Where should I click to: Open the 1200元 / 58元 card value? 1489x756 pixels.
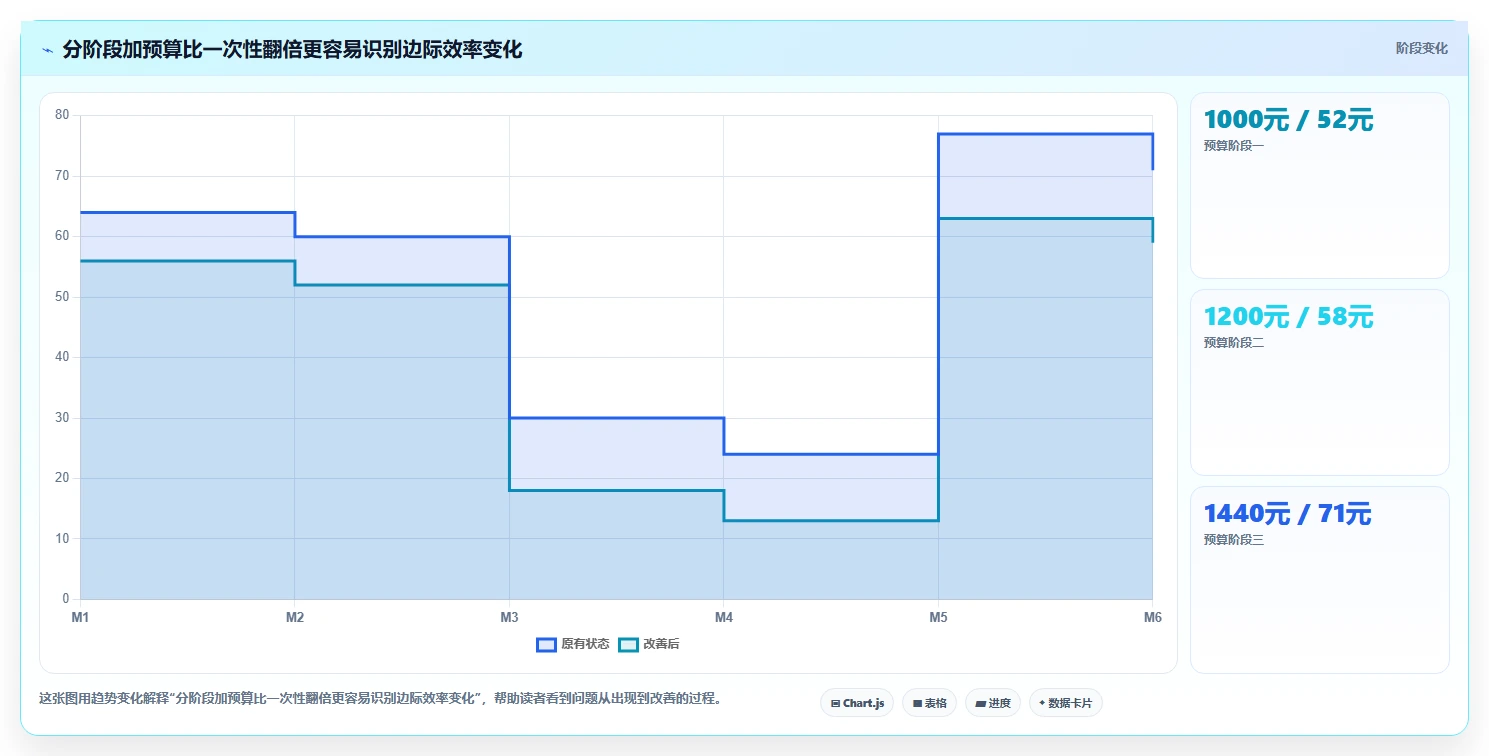(1288, 317)
